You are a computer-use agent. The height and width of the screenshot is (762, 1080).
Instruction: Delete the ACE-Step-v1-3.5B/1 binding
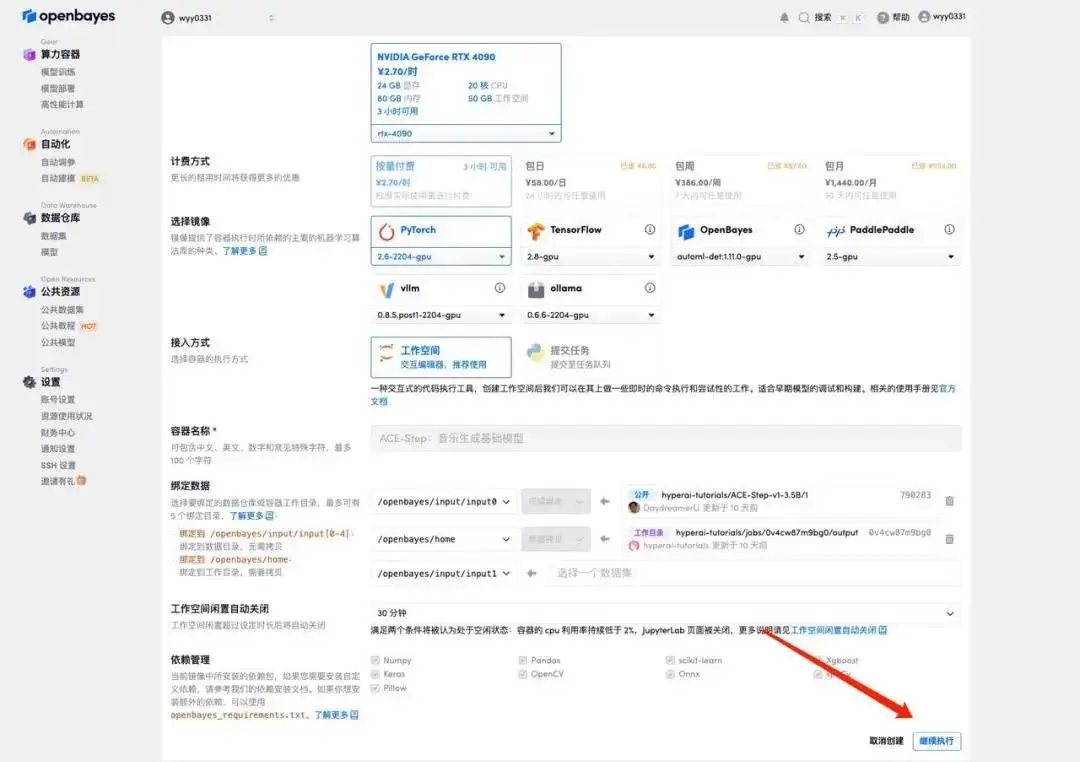949,501
